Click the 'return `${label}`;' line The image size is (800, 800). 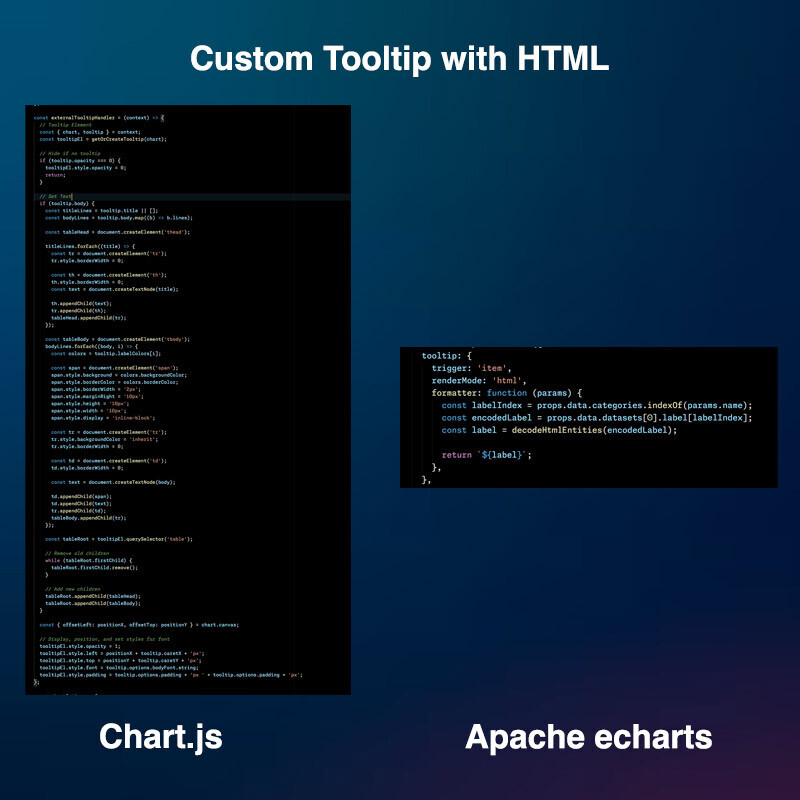pos(486,455)
